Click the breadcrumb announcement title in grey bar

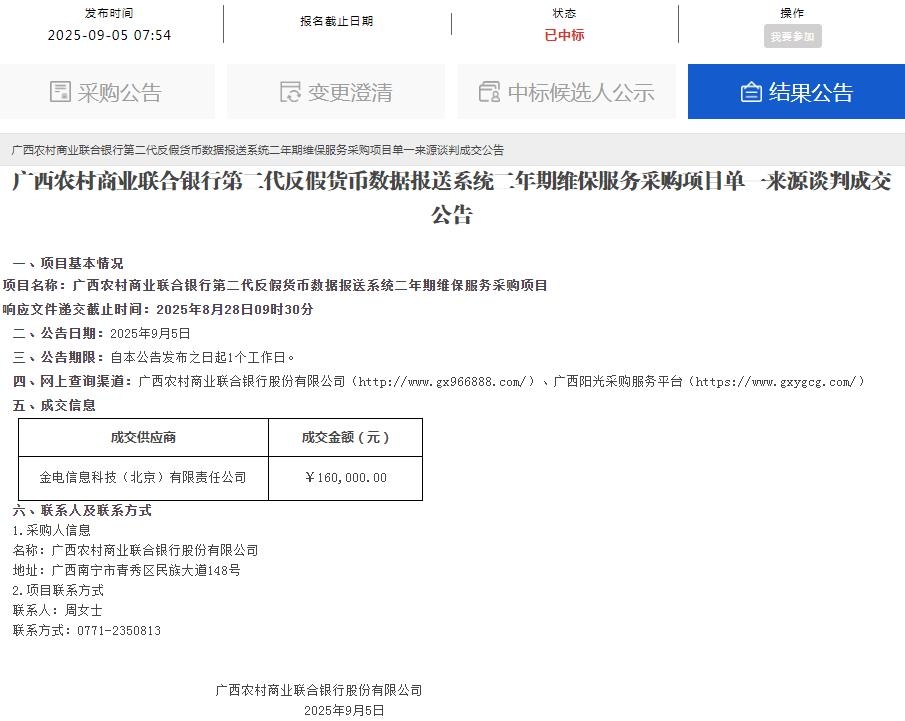(257, 150)
